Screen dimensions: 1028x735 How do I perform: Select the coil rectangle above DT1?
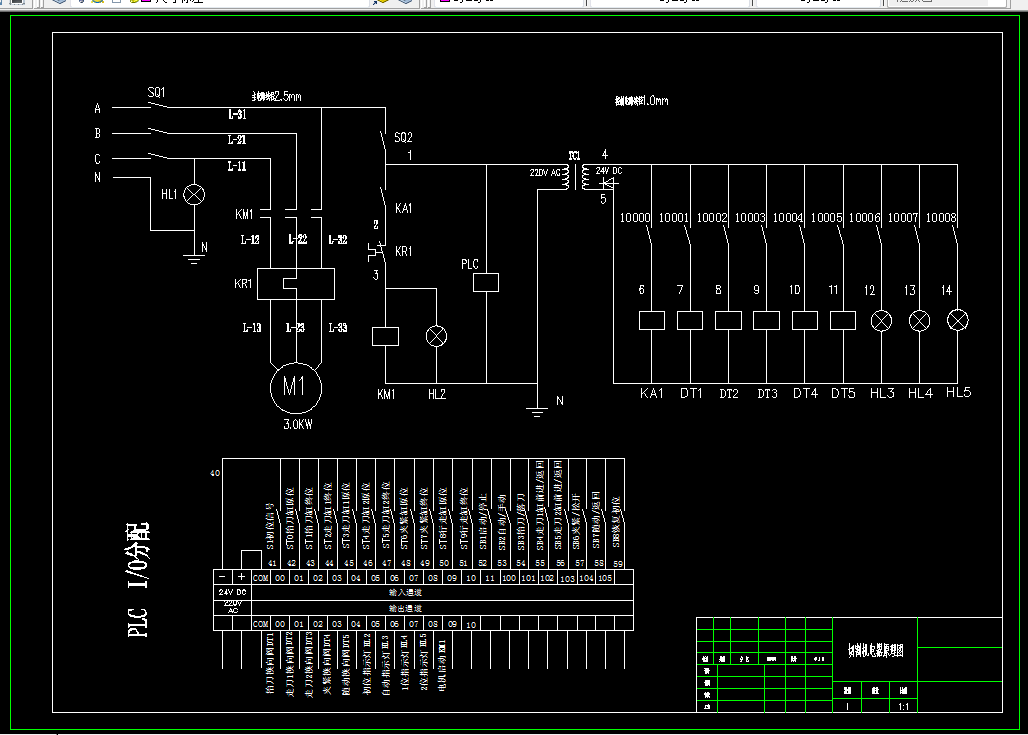[690, 321]
